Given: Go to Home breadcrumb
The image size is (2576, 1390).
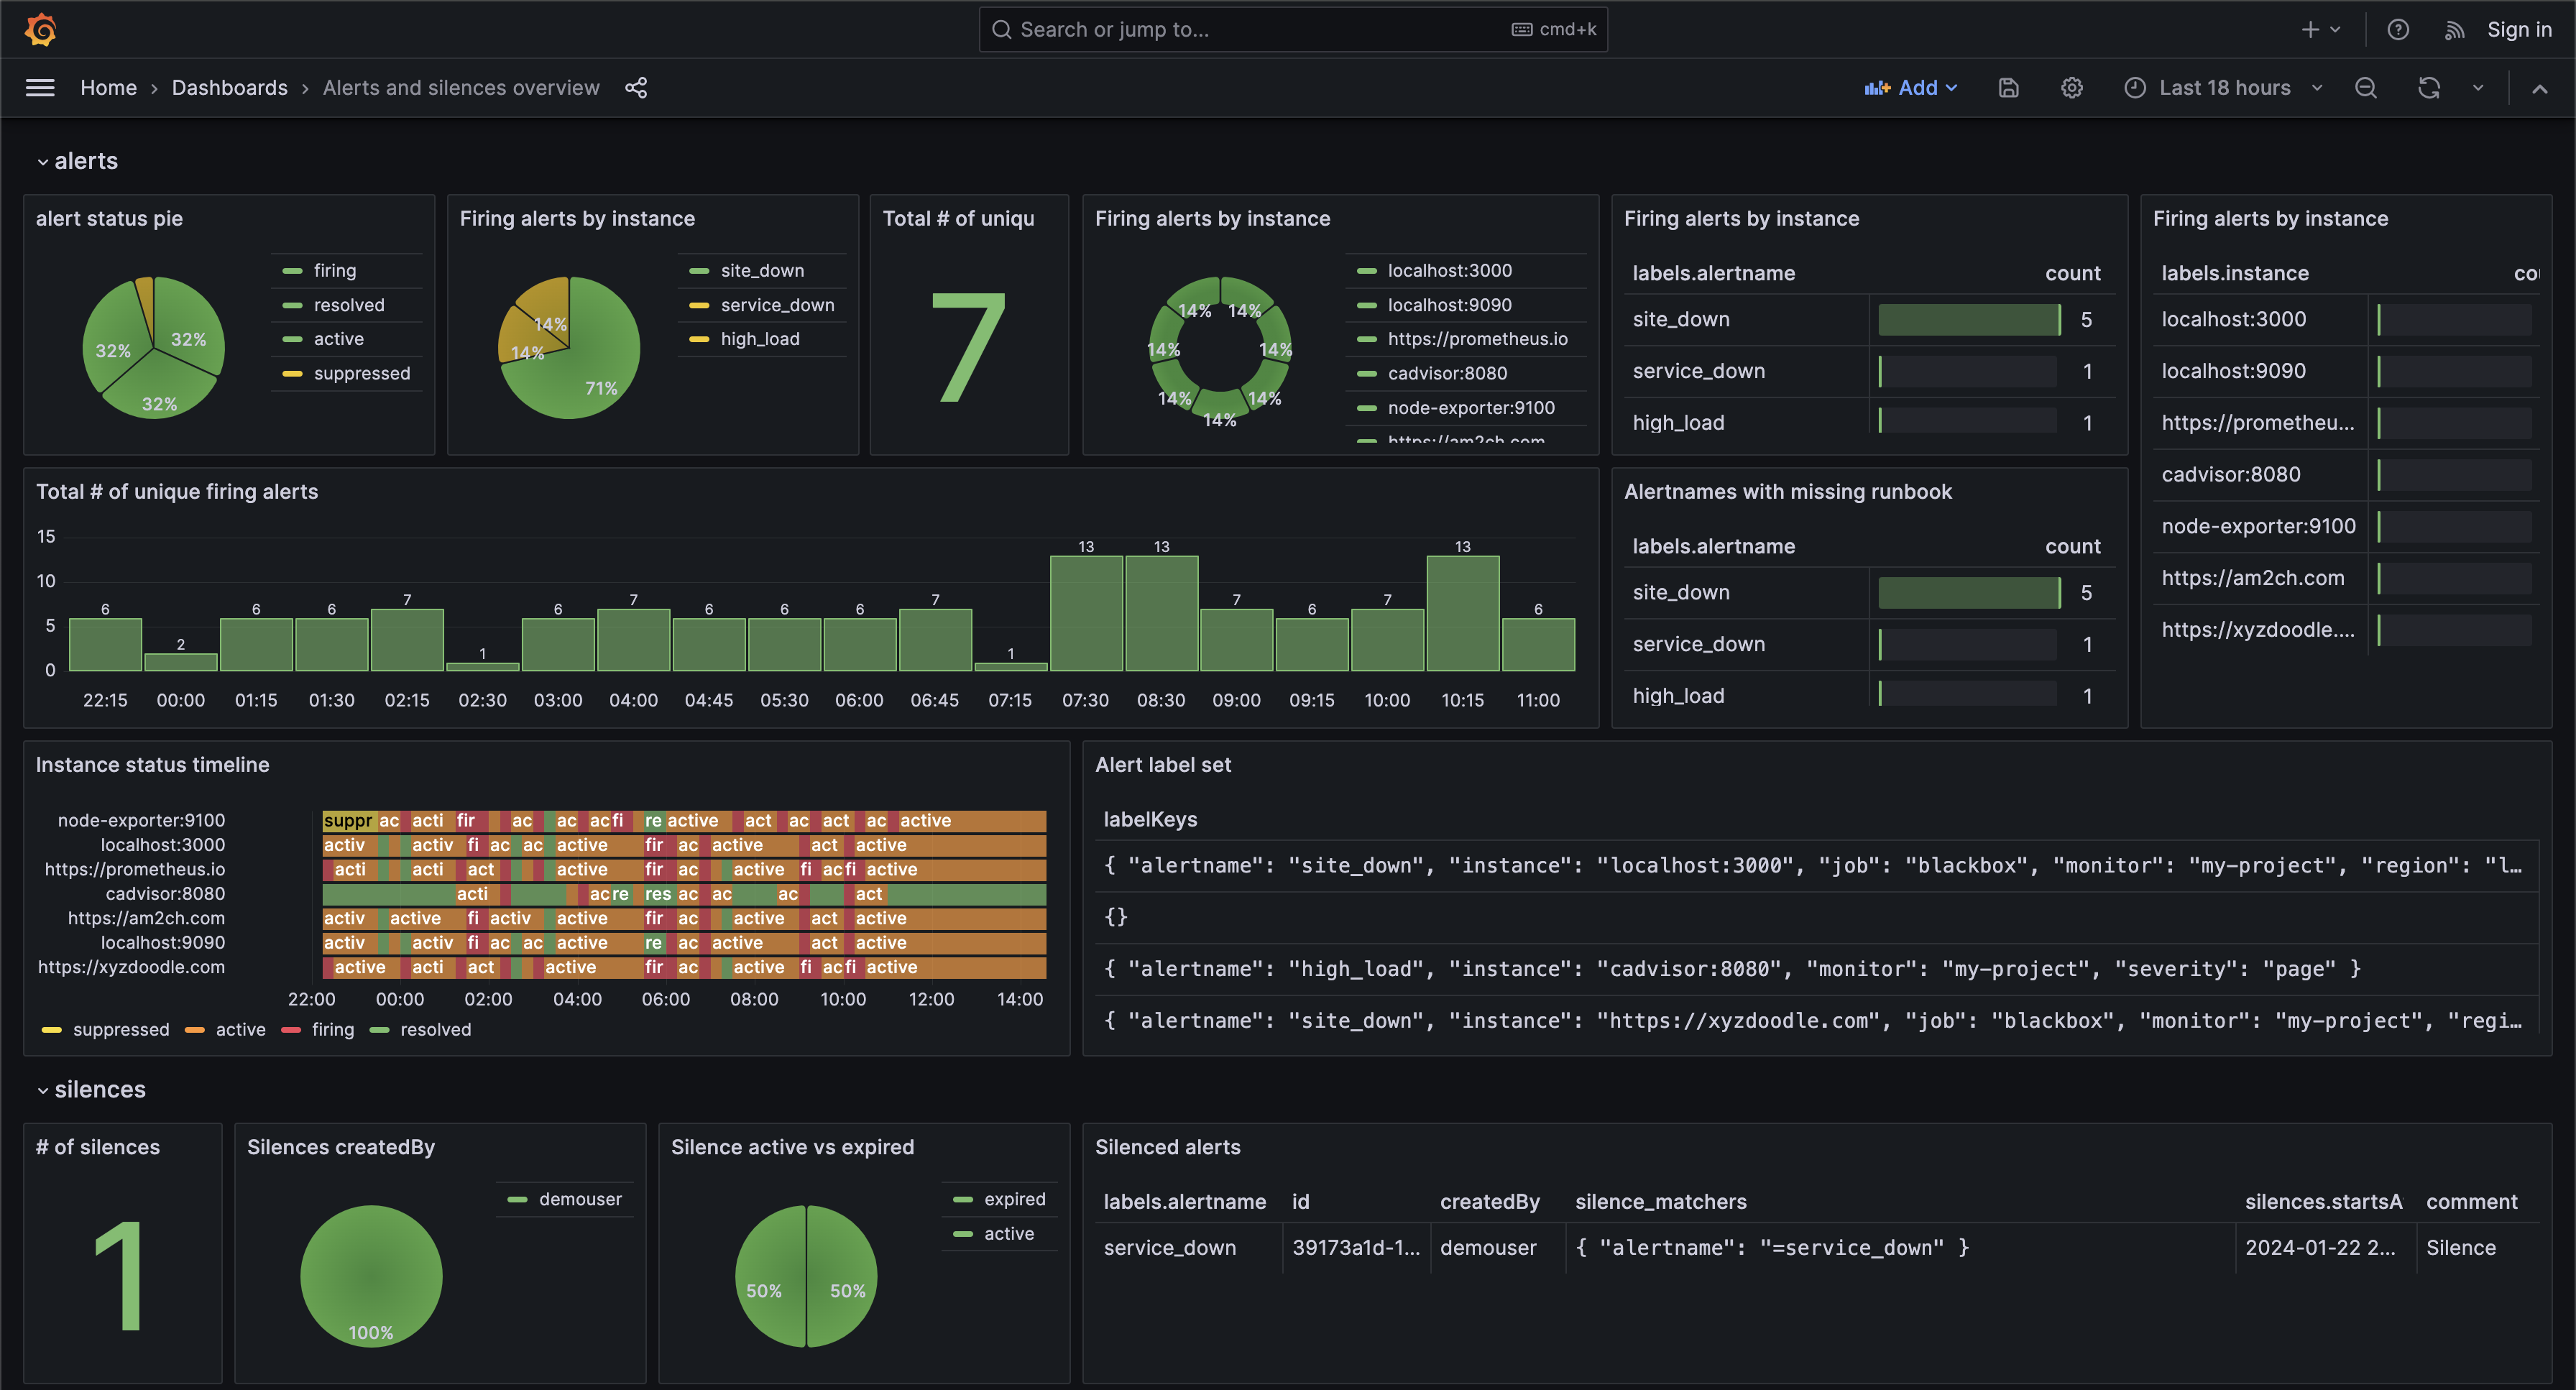Looking at the screenshot, I should (x=108, y=88).
